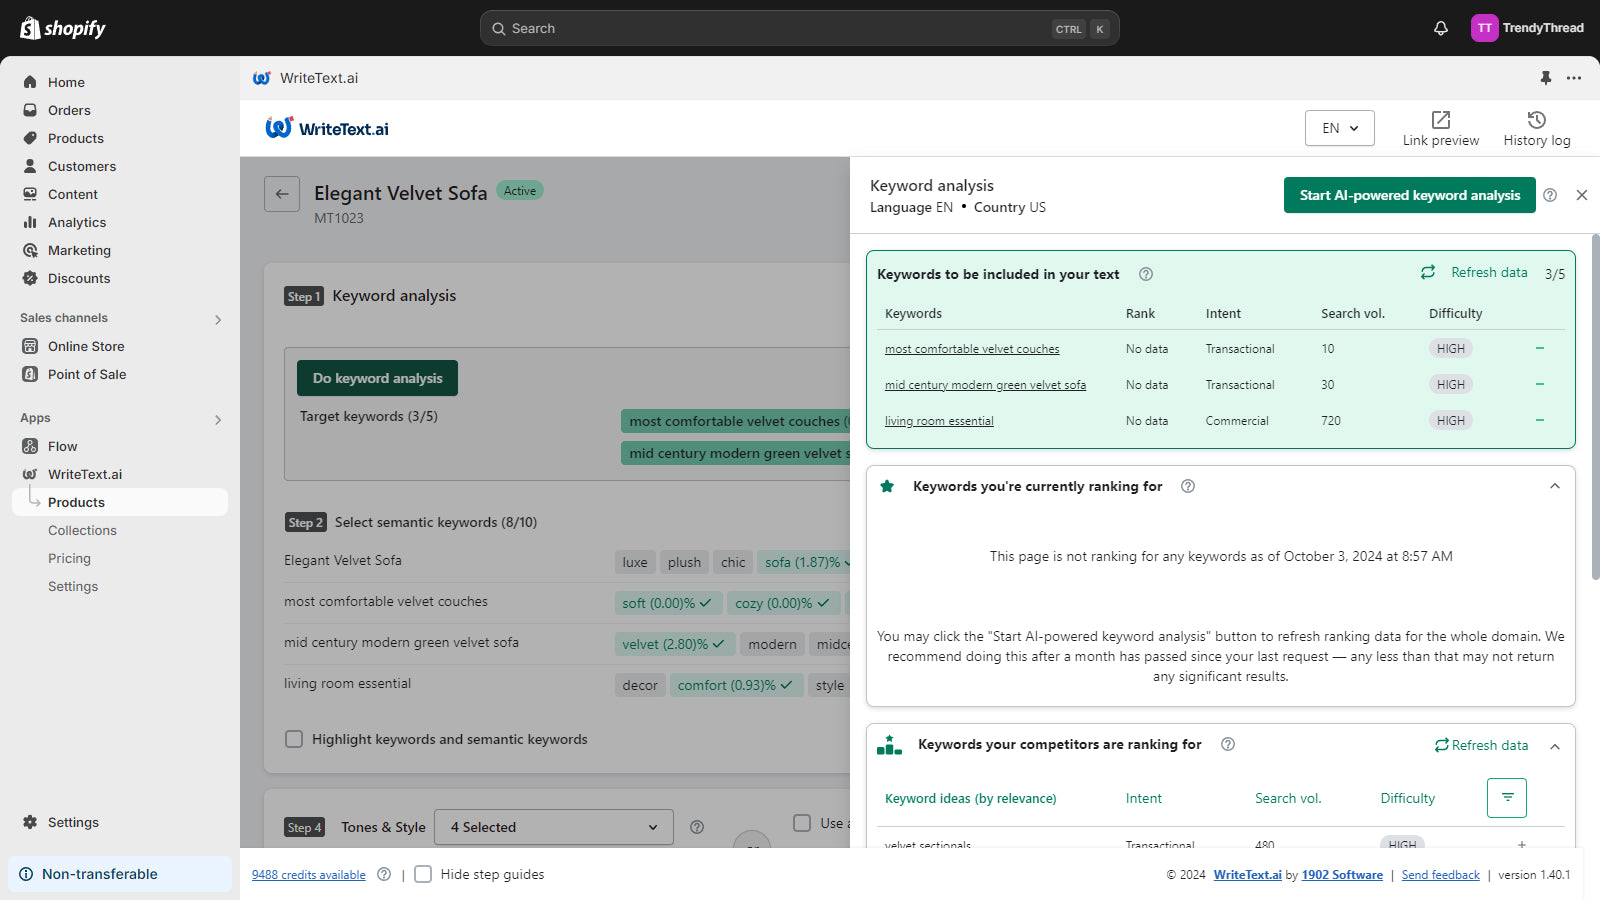This screenshot has width=1600, height=900.
Task: Open WriteText.ai Collections
Action: pyautogui.click(x=82, y=530)
